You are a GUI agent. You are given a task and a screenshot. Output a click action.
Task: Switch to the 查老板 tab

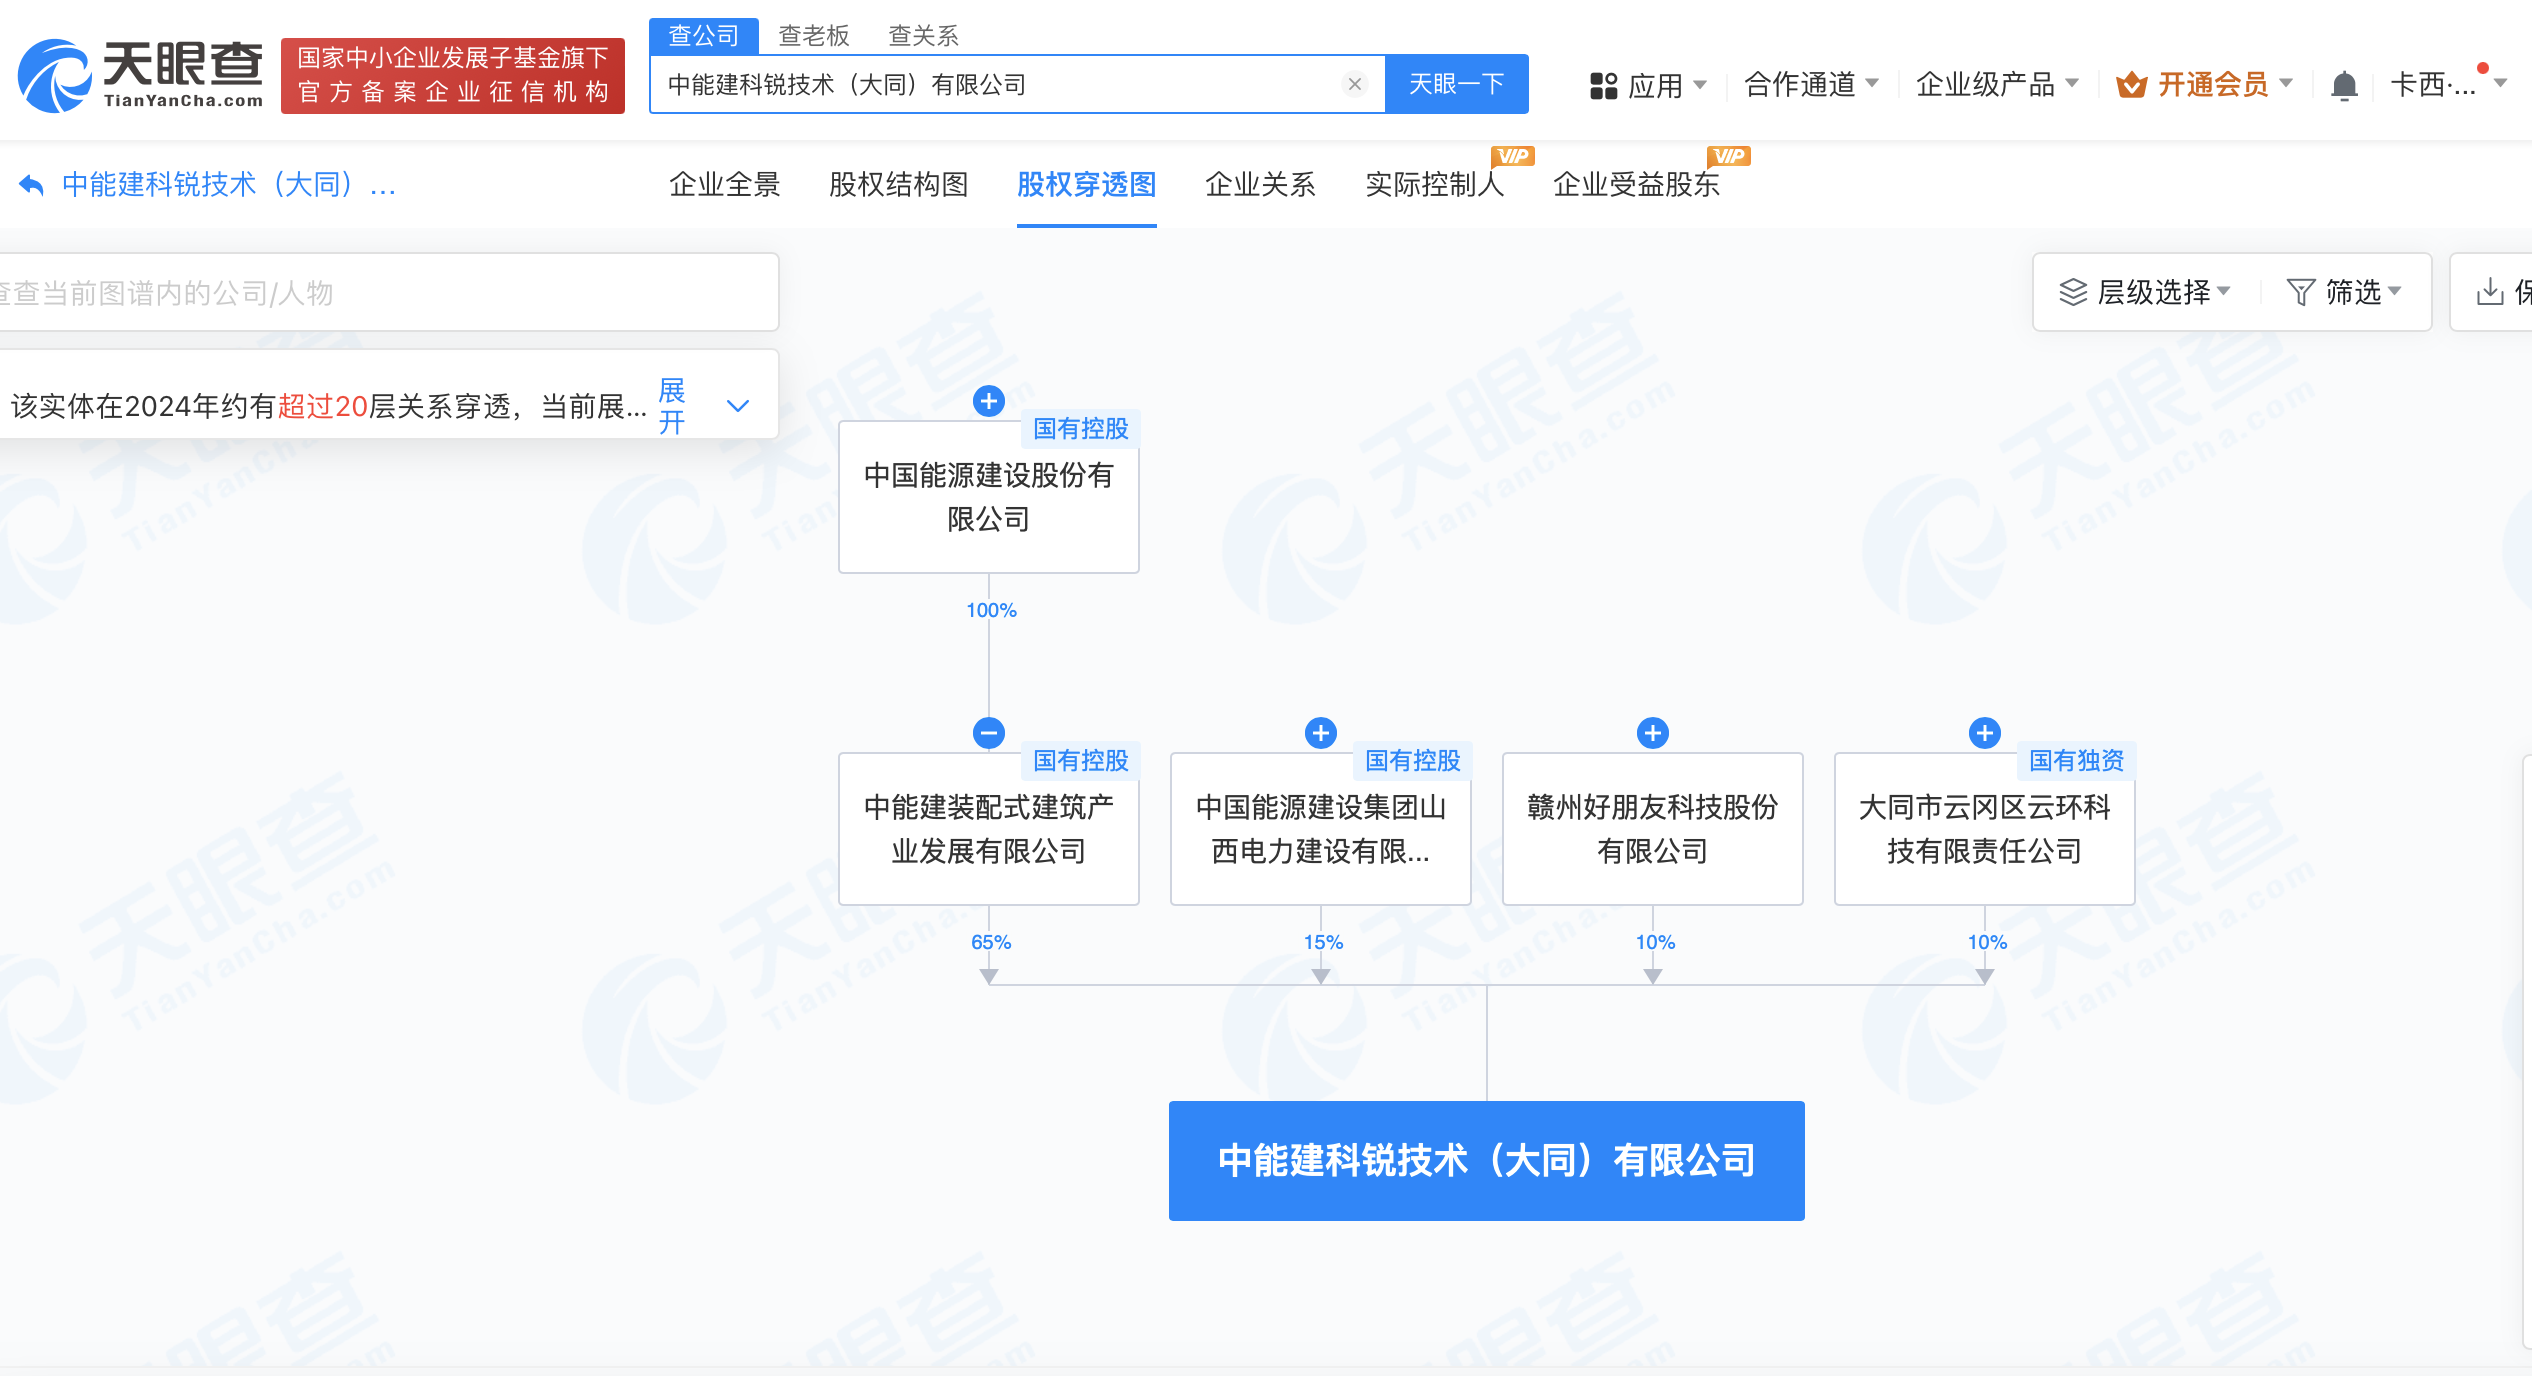[x=812, y=34]
